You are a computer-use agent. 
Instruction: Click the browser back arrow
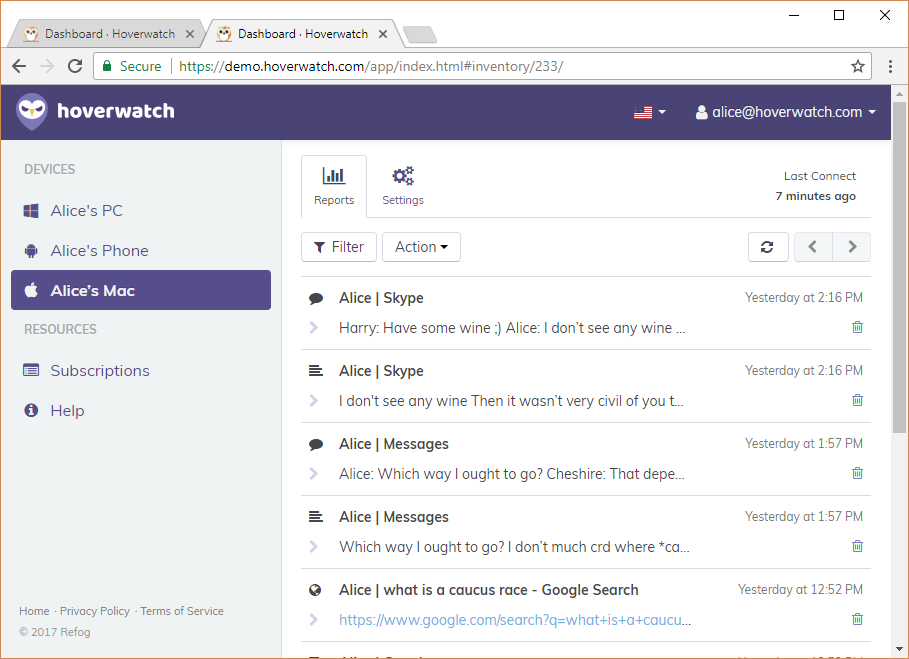(x=19, y=66)
